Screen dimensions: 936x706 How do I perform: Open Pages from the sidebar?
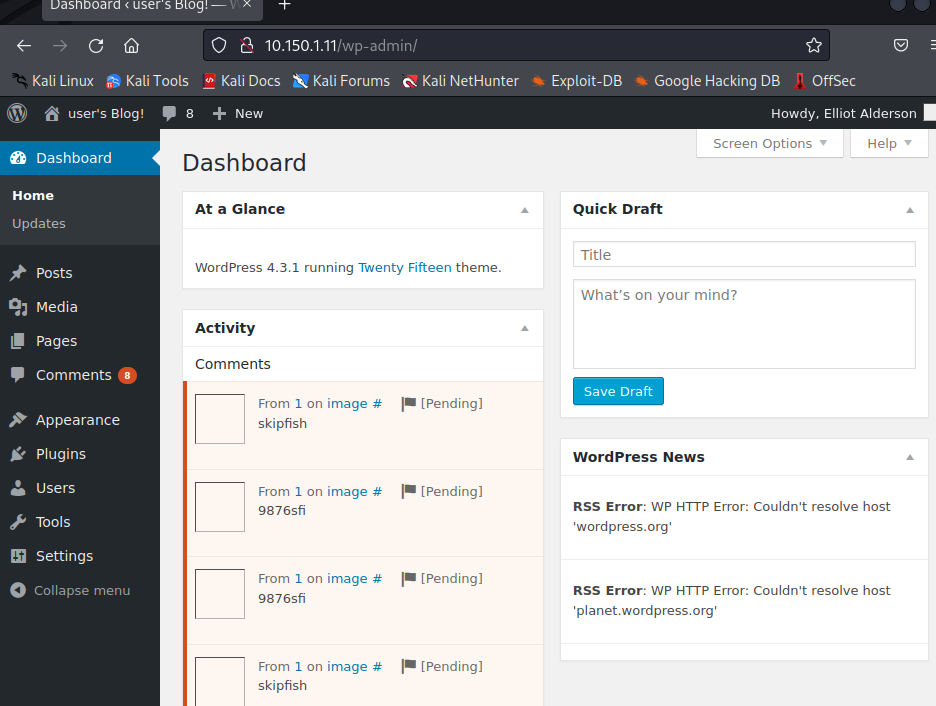[56, 341]
